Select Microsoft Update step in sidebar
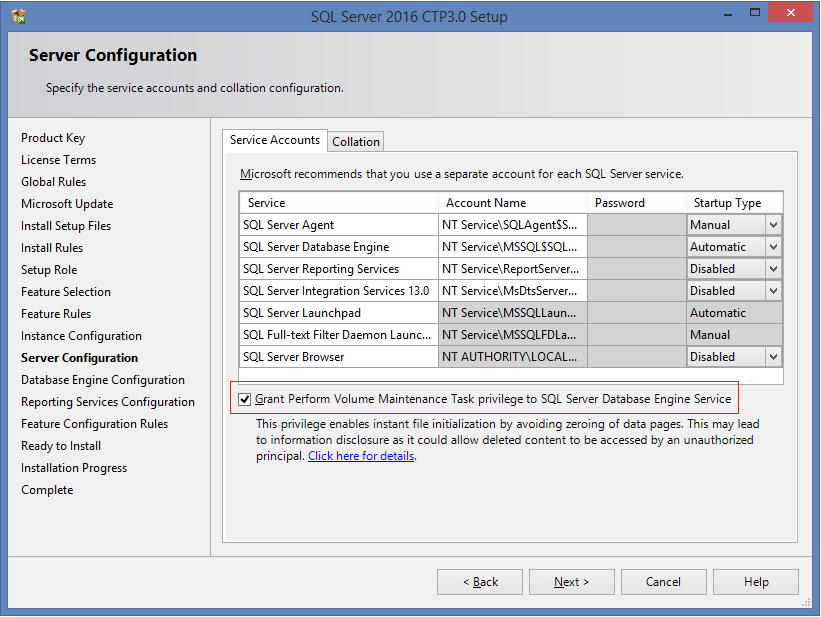The image size is (821, 617). (67, 204)
